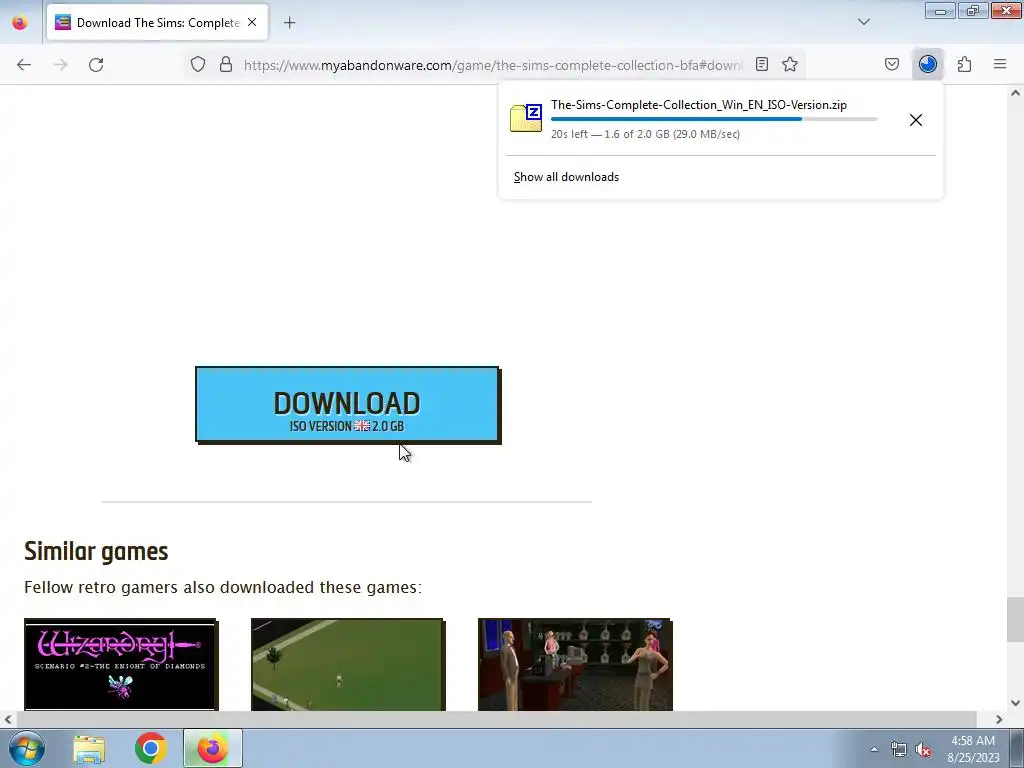Click the Show desktop button at the taskbar end

[x=1016, y=748]
